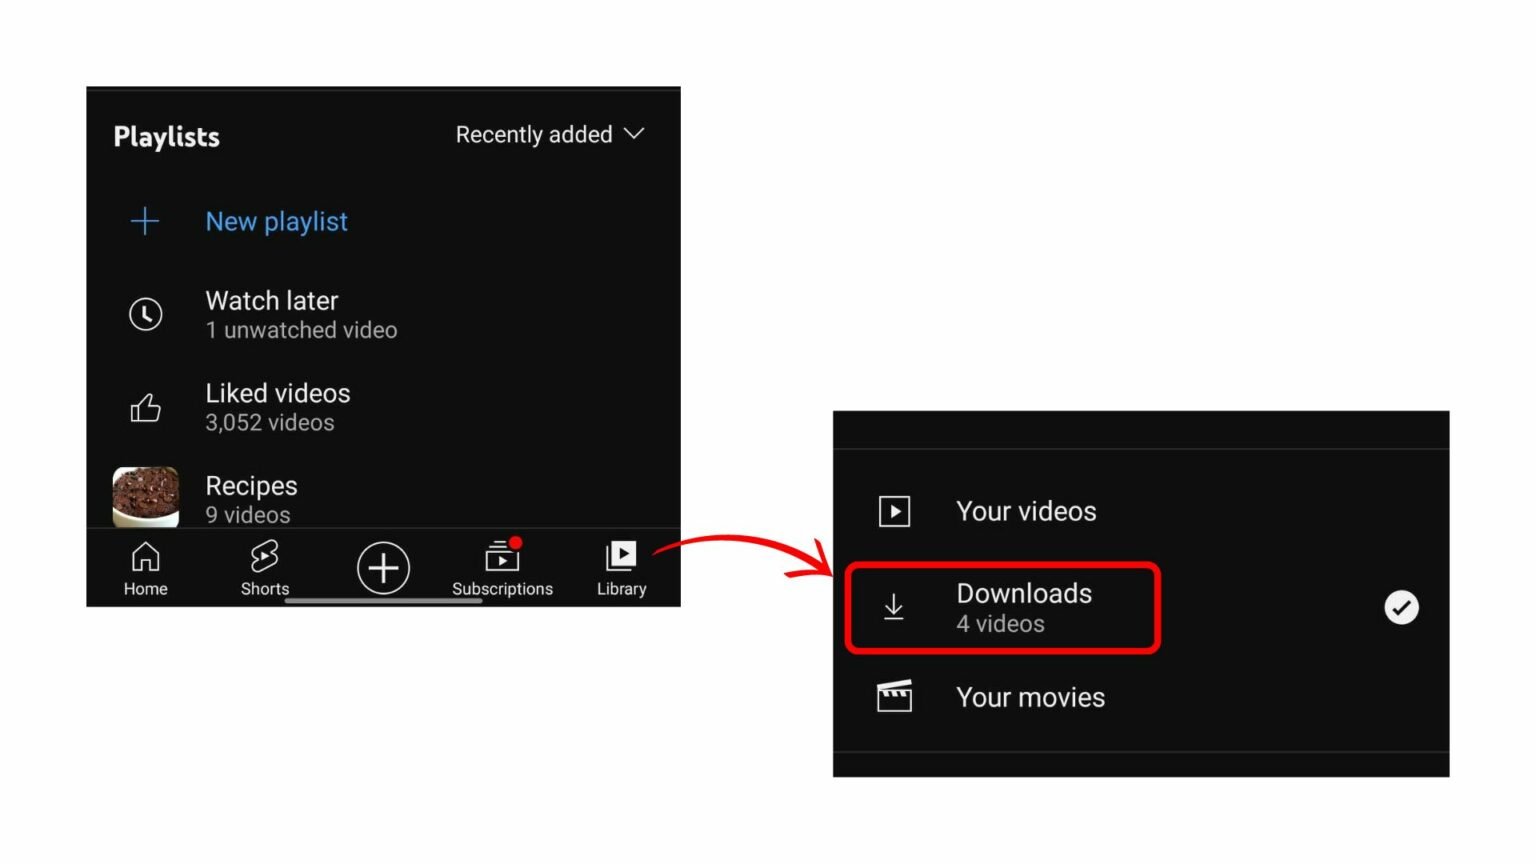Select the Your movies clapperboard icon
This screenshot has height=864, width=1536.
pos(894,696)
